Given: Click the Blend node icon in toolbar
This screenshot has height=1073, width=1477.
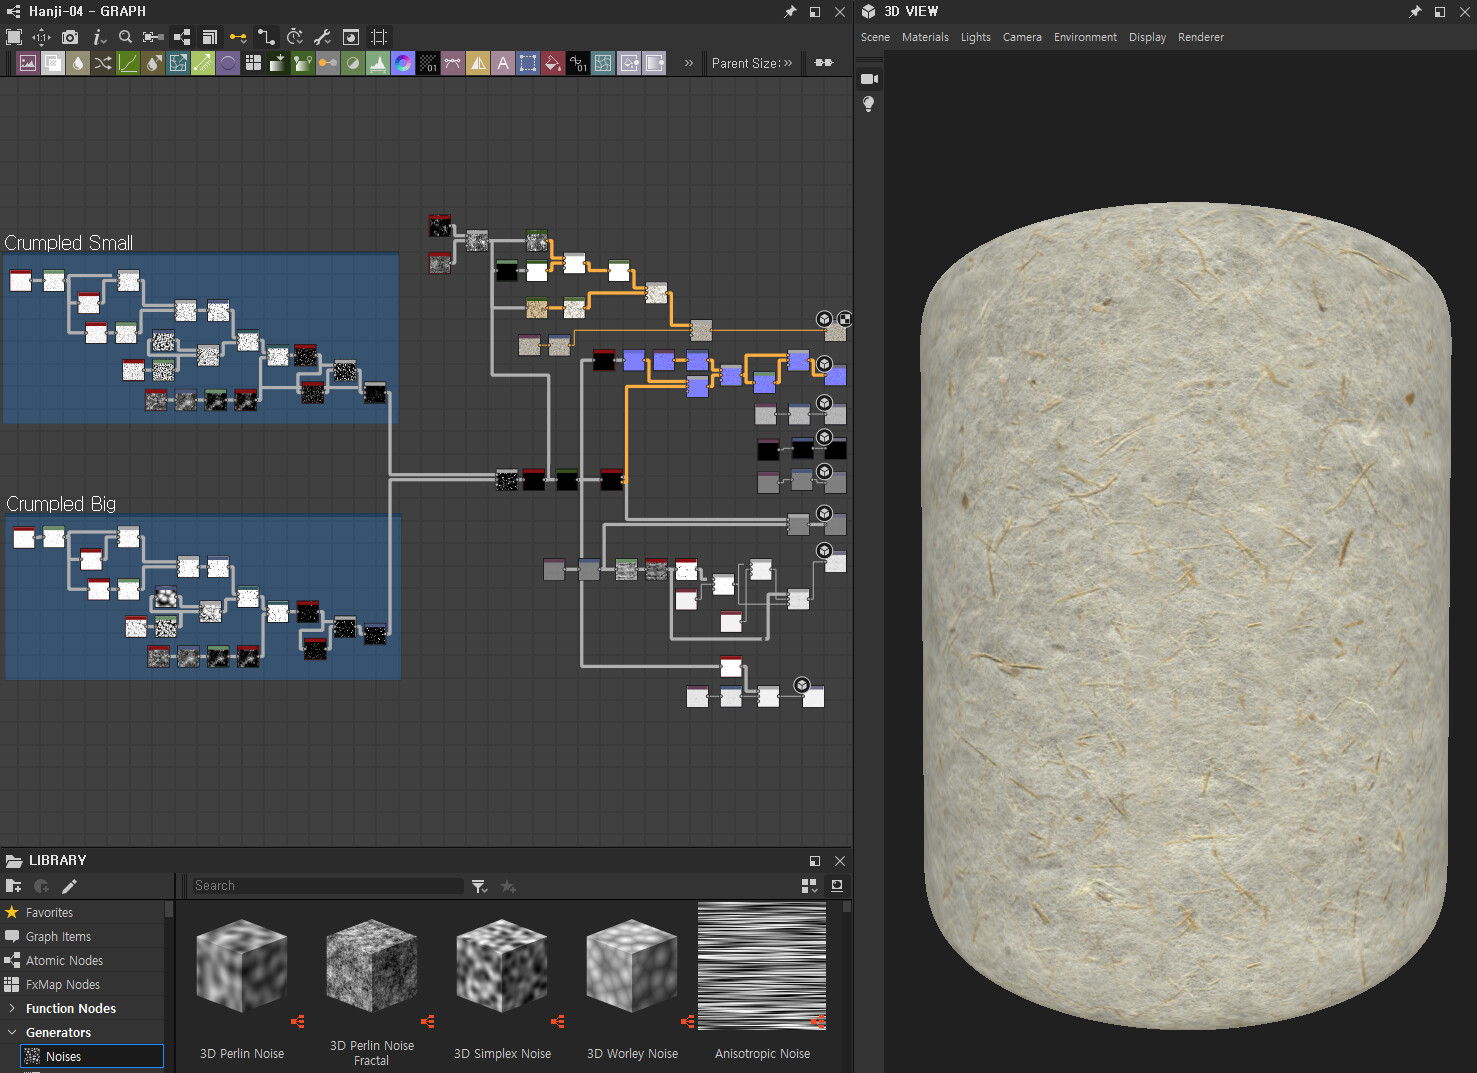Looking at the screenshot, I should tap(53, 63).
